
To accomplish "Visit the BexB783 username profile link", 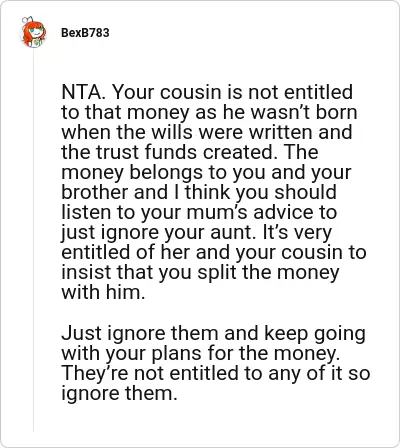I will 85,33.
